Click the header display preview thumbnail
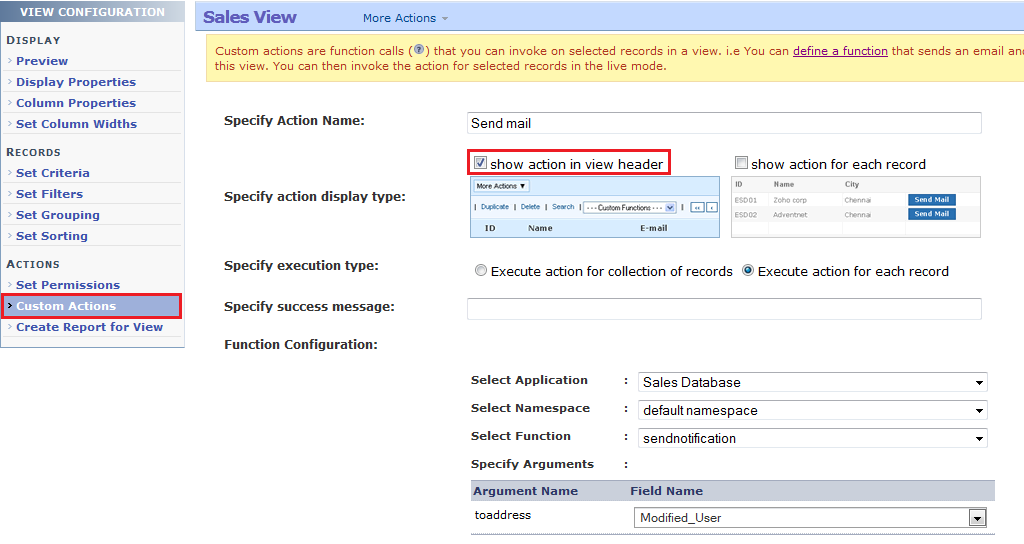Viewport: 1024px width, 544px height. [x=594, y=207]
